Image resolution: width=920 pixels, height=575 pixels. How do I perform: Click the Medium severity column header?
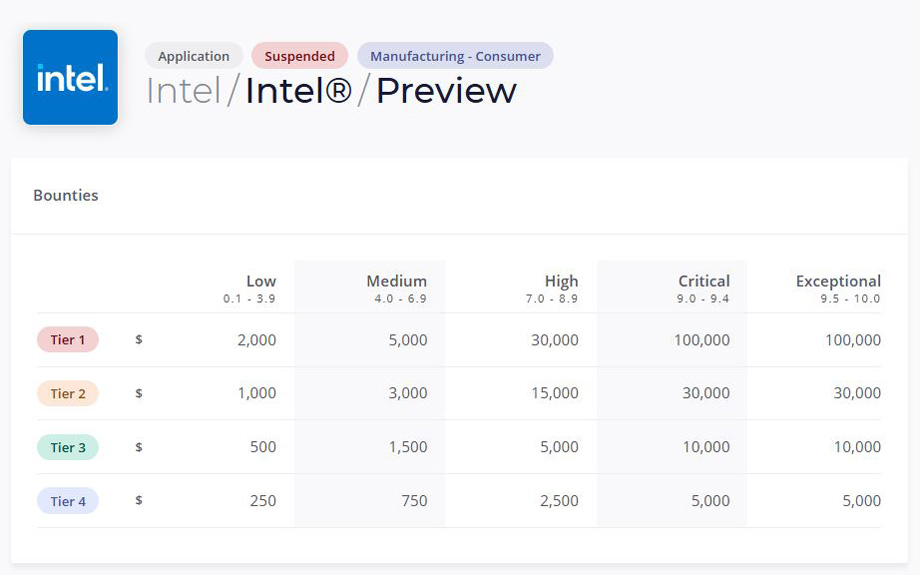coord(397,281)
